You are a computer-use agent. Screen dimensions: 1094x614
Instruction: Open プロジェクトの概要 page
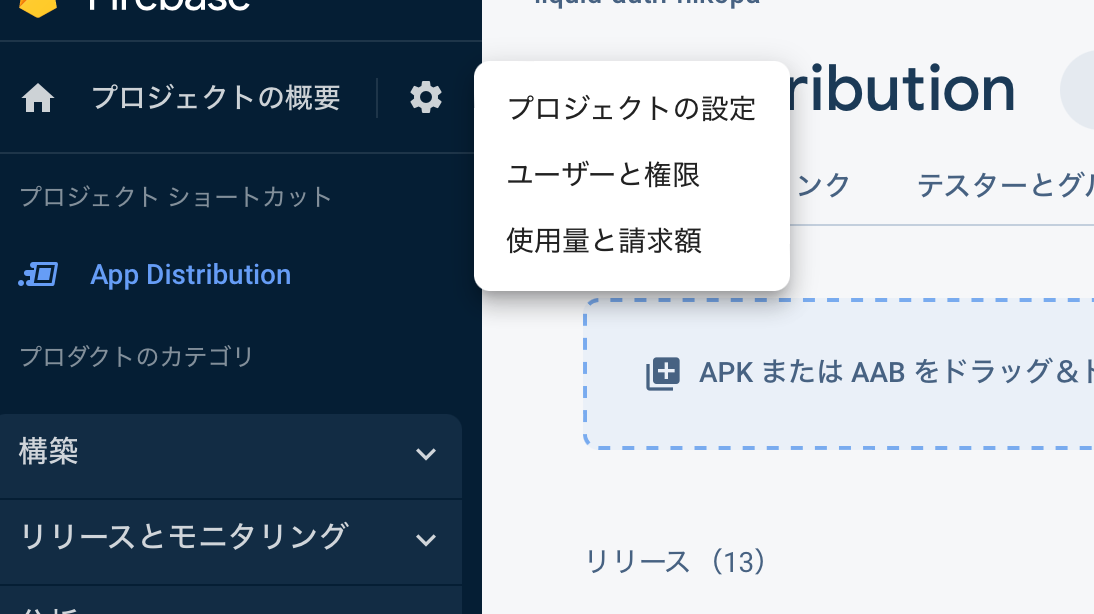click(x=215, y=97)
